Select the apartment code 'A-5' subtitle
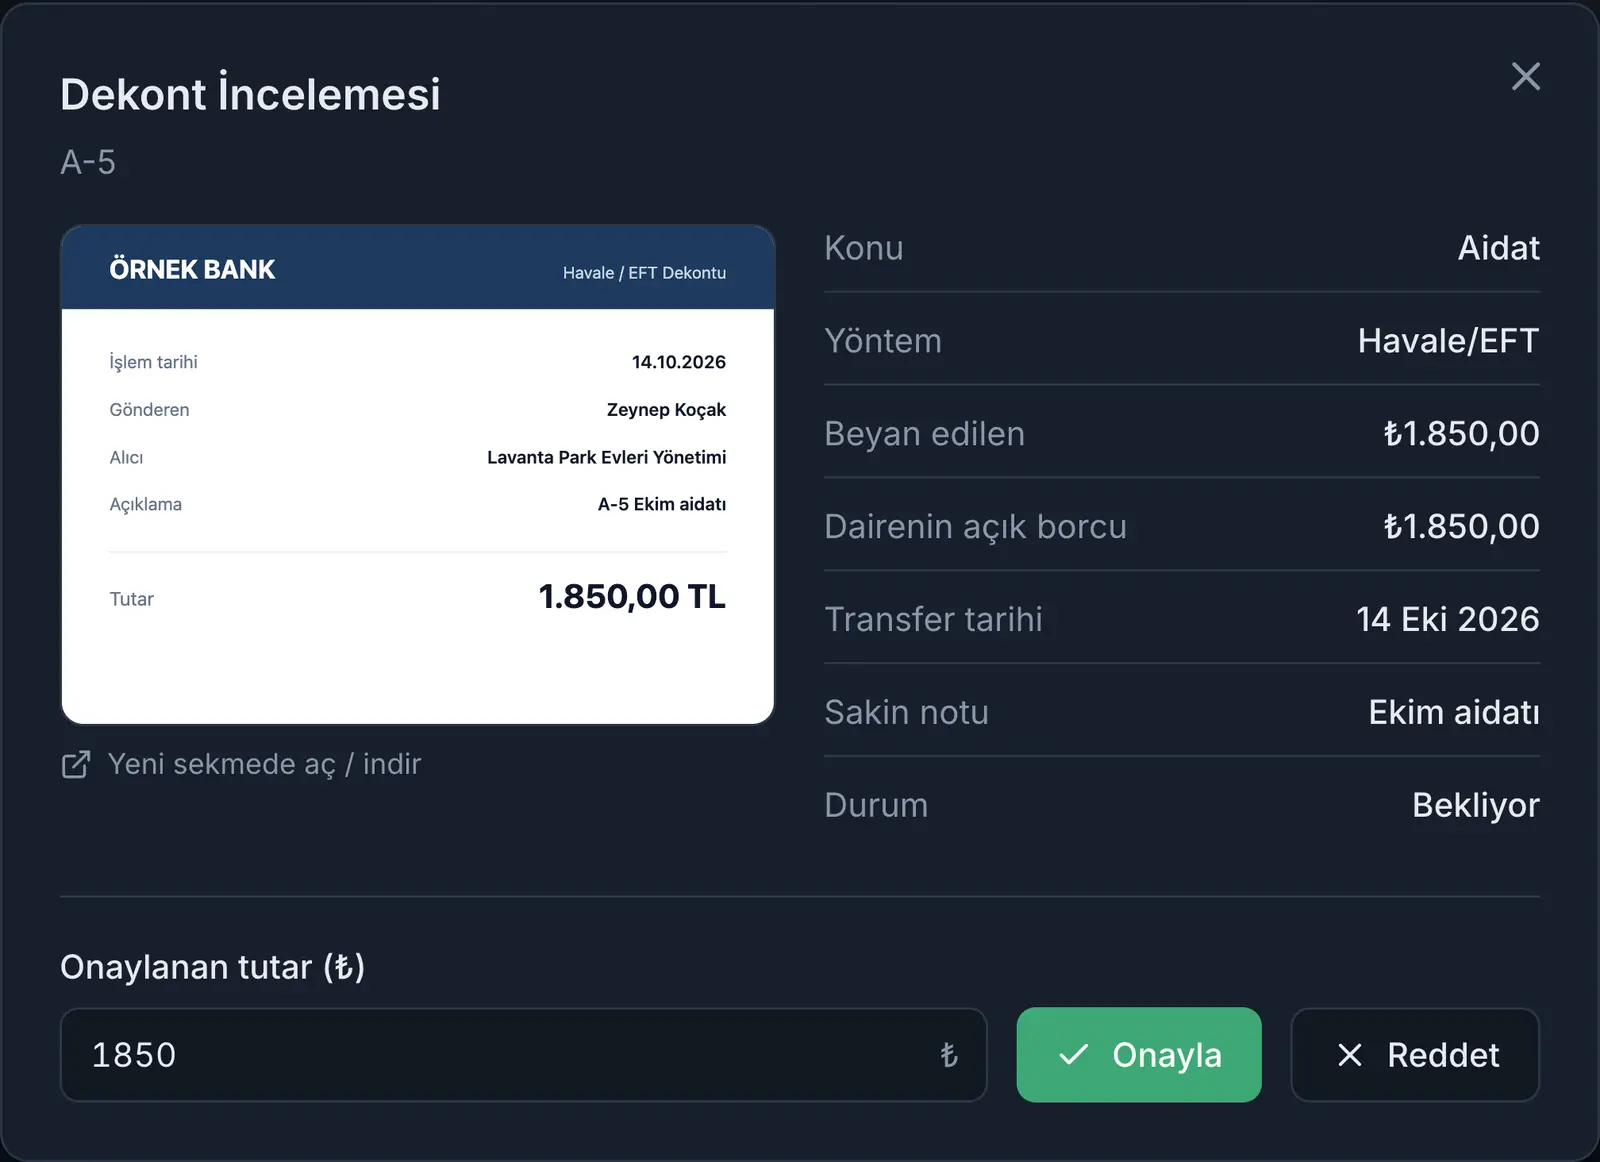The image size is (1600, 1162). pos(88,162)
